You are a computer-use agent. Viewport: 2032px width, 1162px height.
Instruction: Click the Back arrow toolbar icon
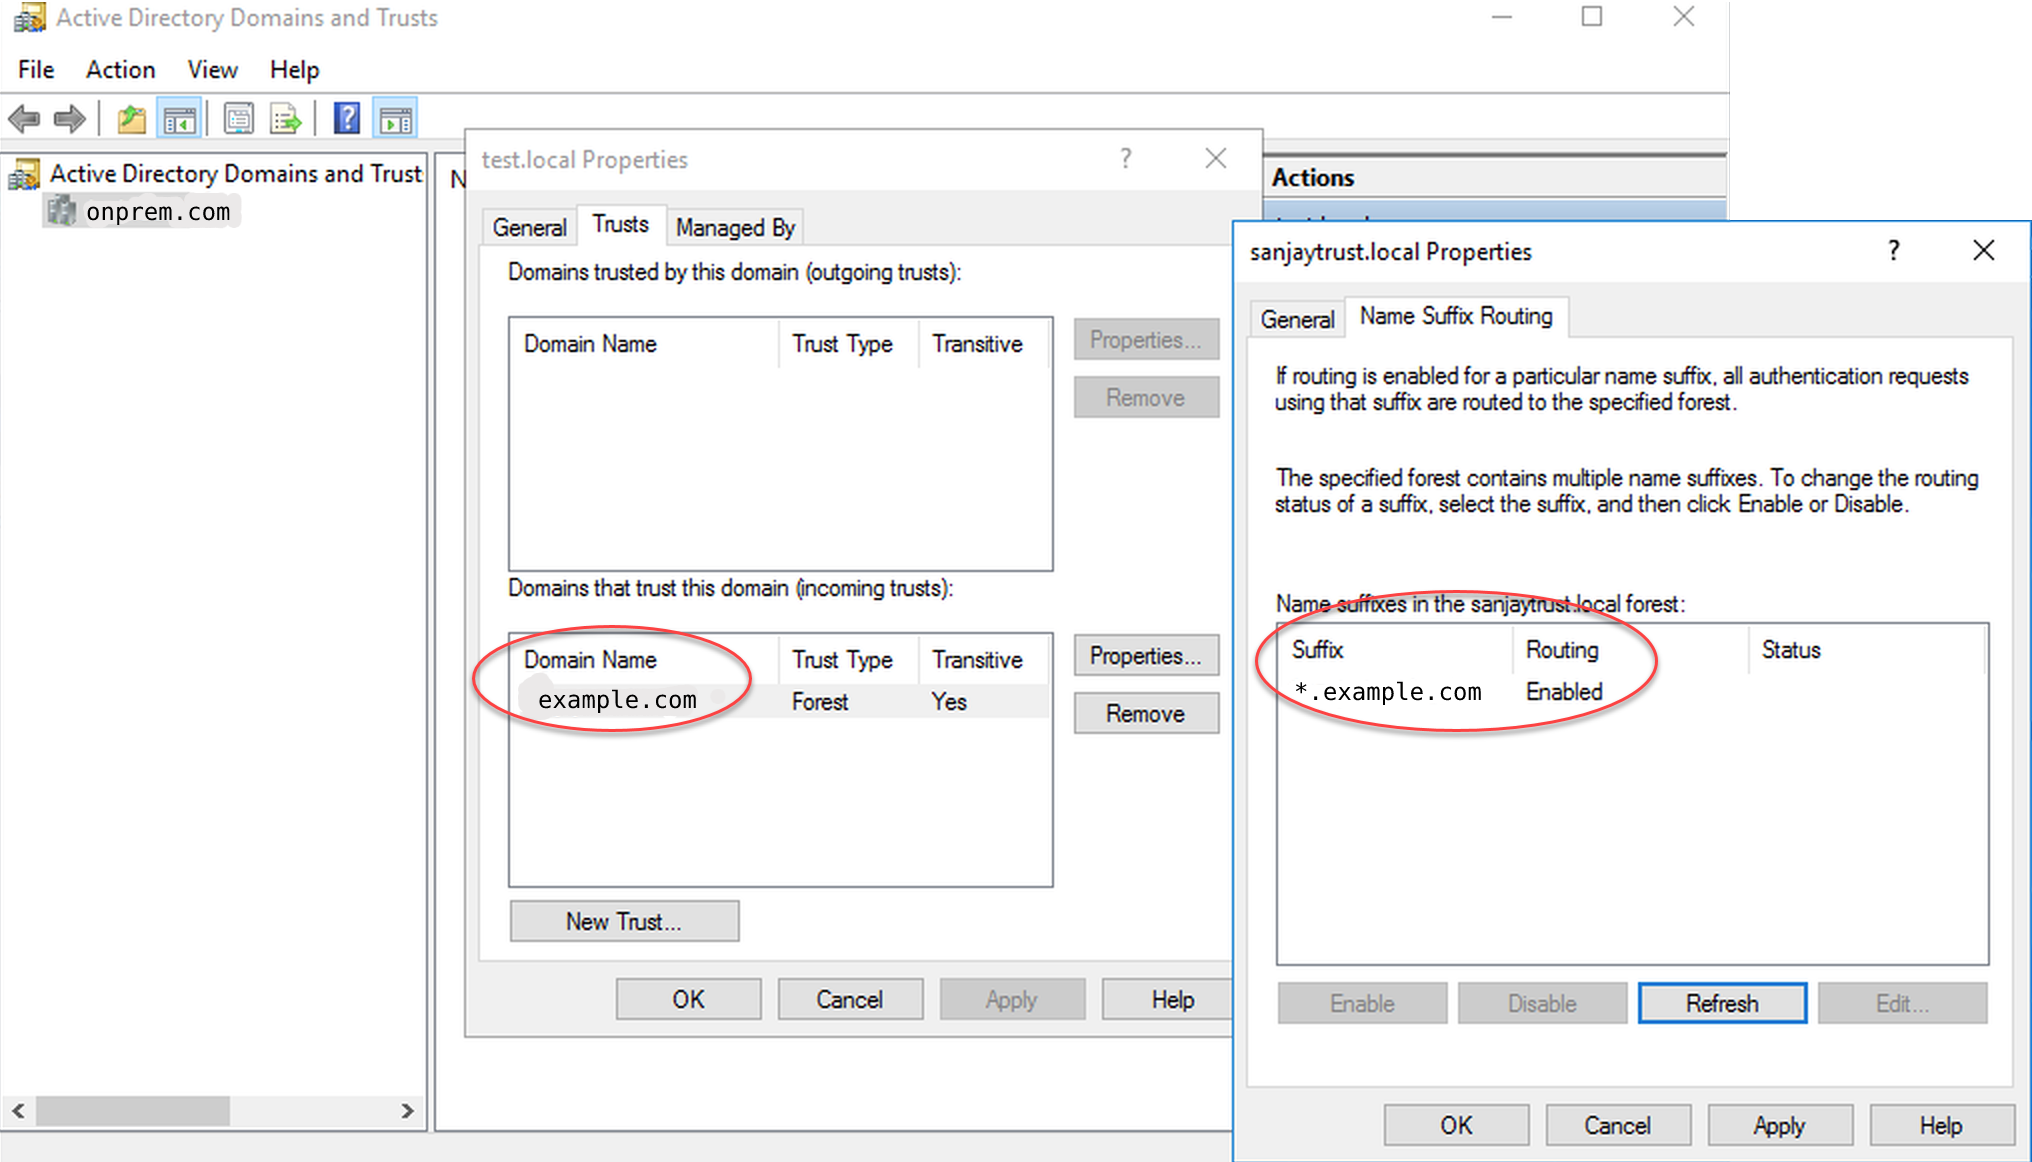[x=24, y=120]
